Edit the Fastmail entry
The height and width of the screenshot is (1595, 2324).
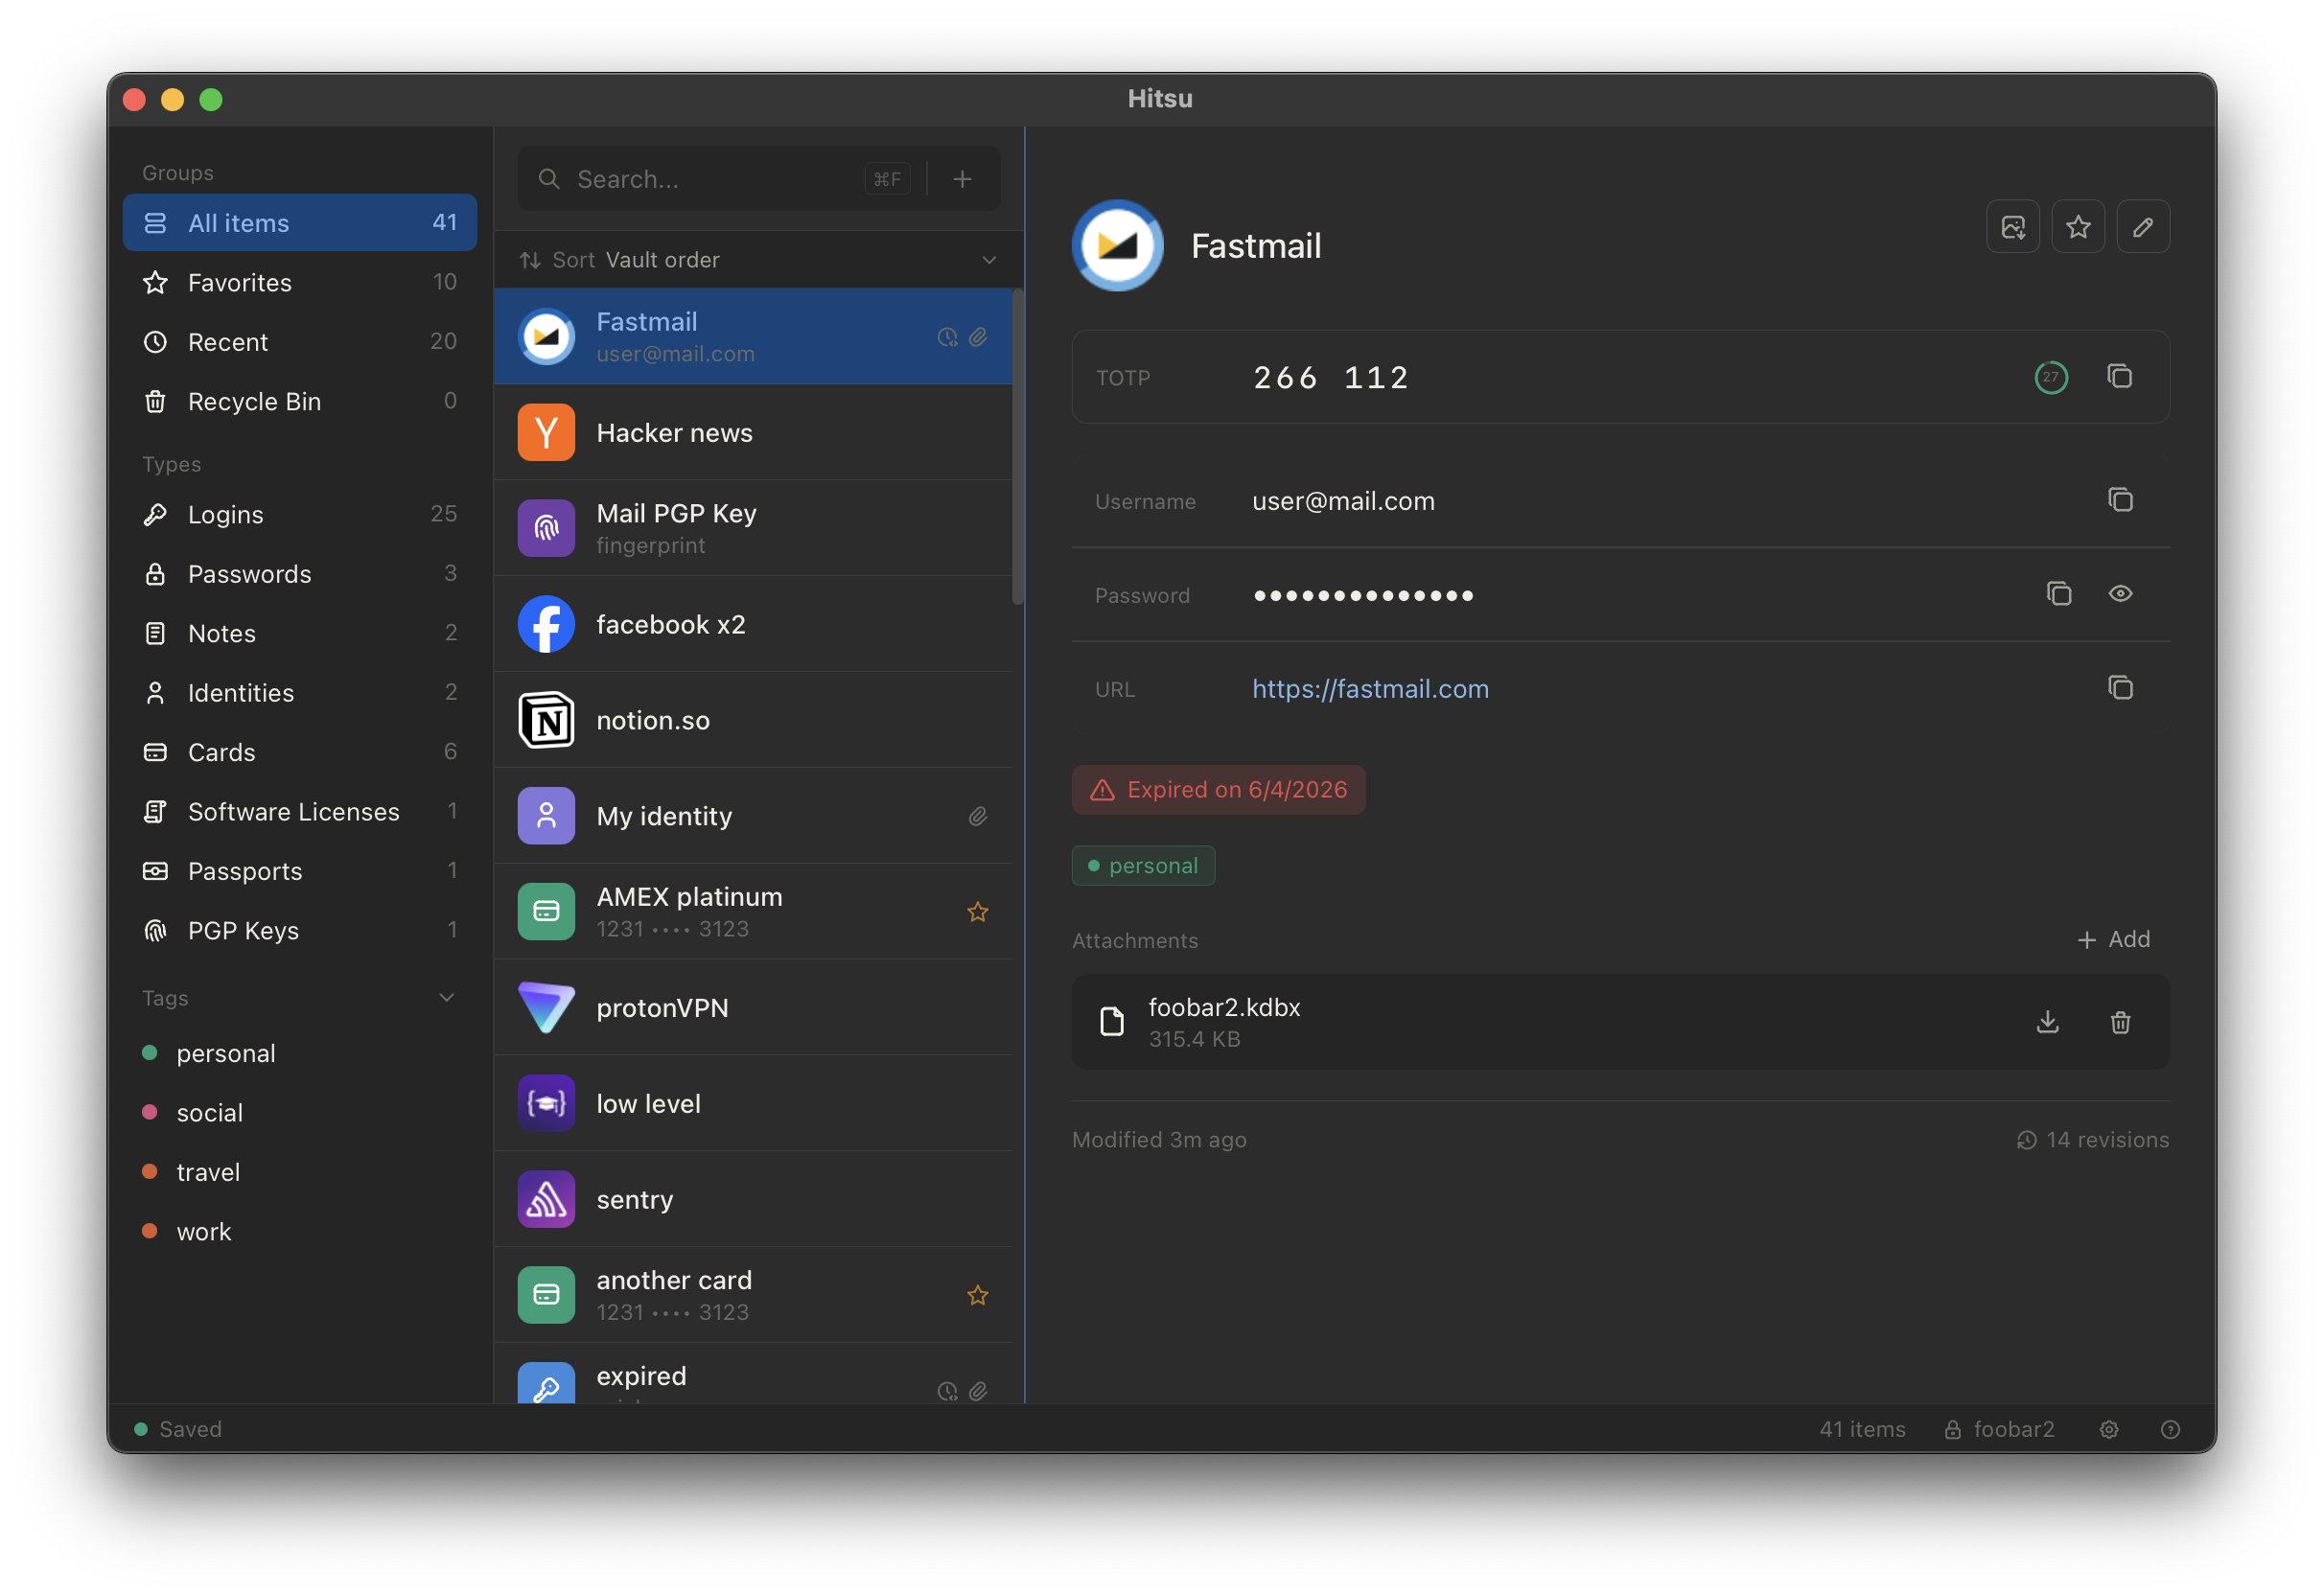click(2142, 227)
